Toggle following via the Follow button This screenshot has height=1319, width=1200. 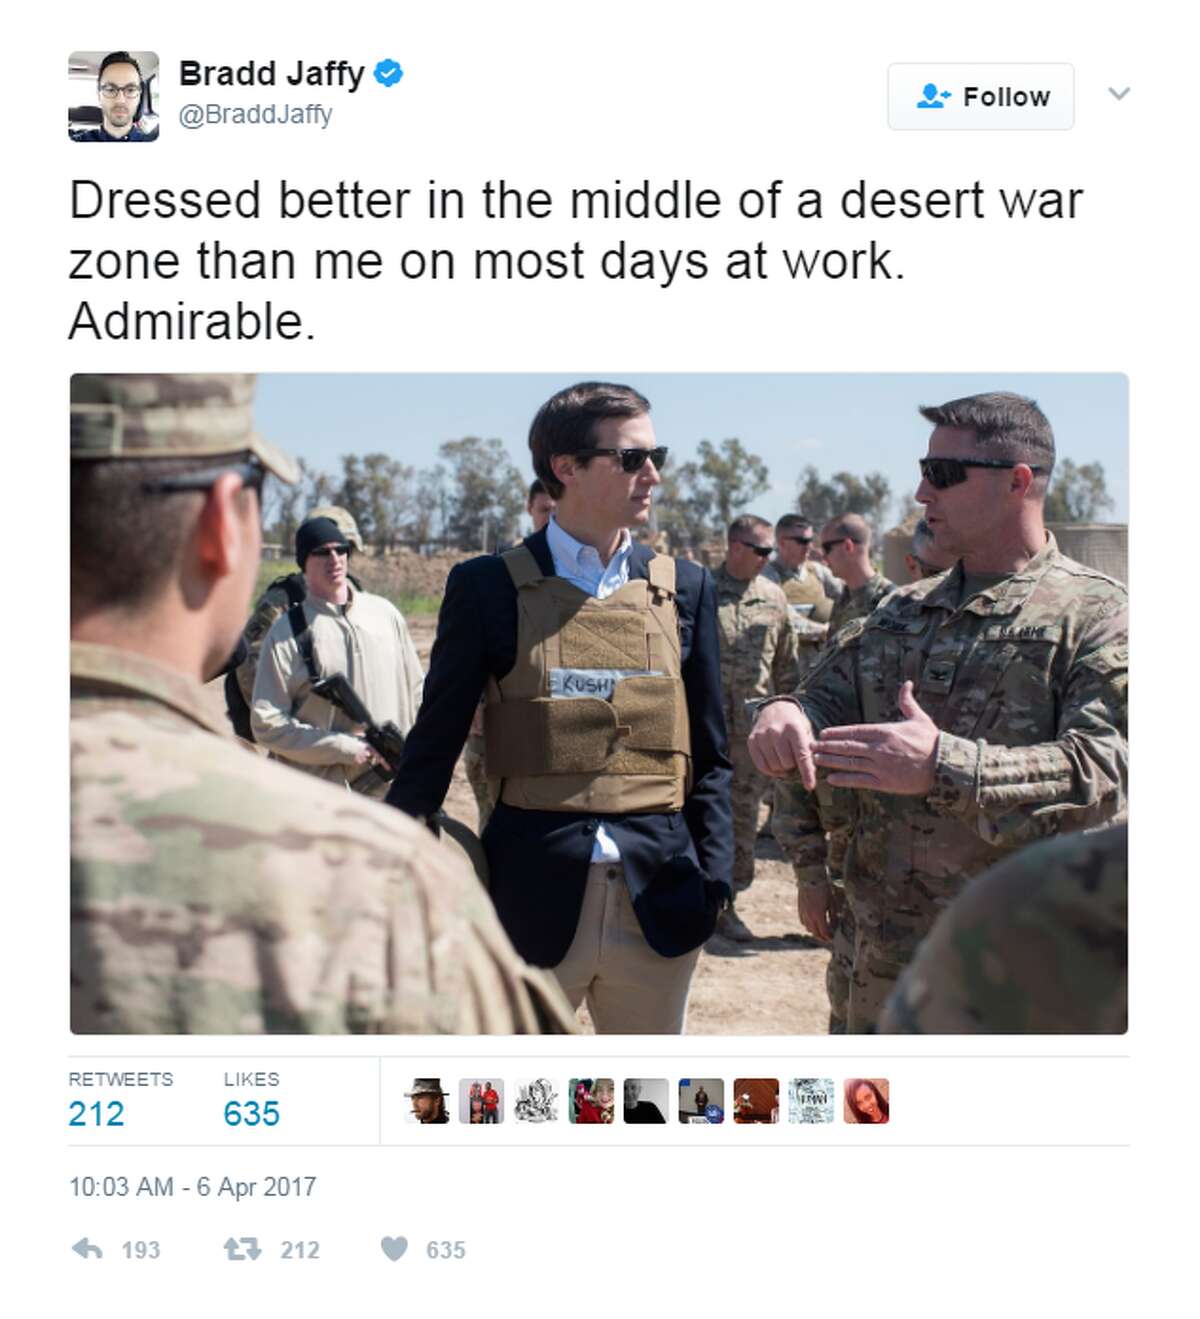click(980, 96)
